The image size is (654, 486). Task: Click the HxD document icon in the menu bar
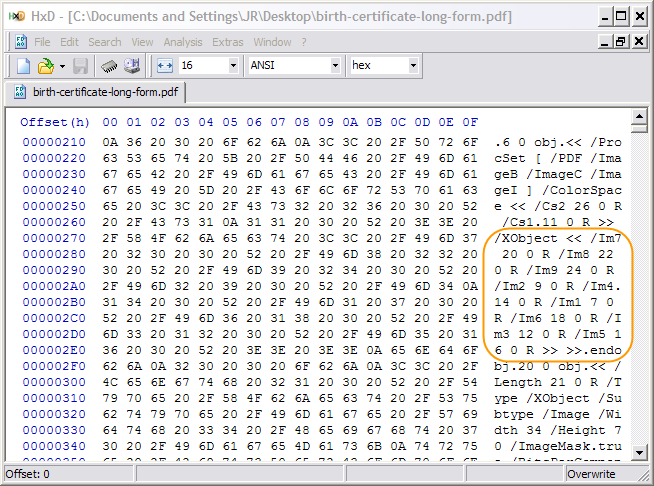(21, 42)
